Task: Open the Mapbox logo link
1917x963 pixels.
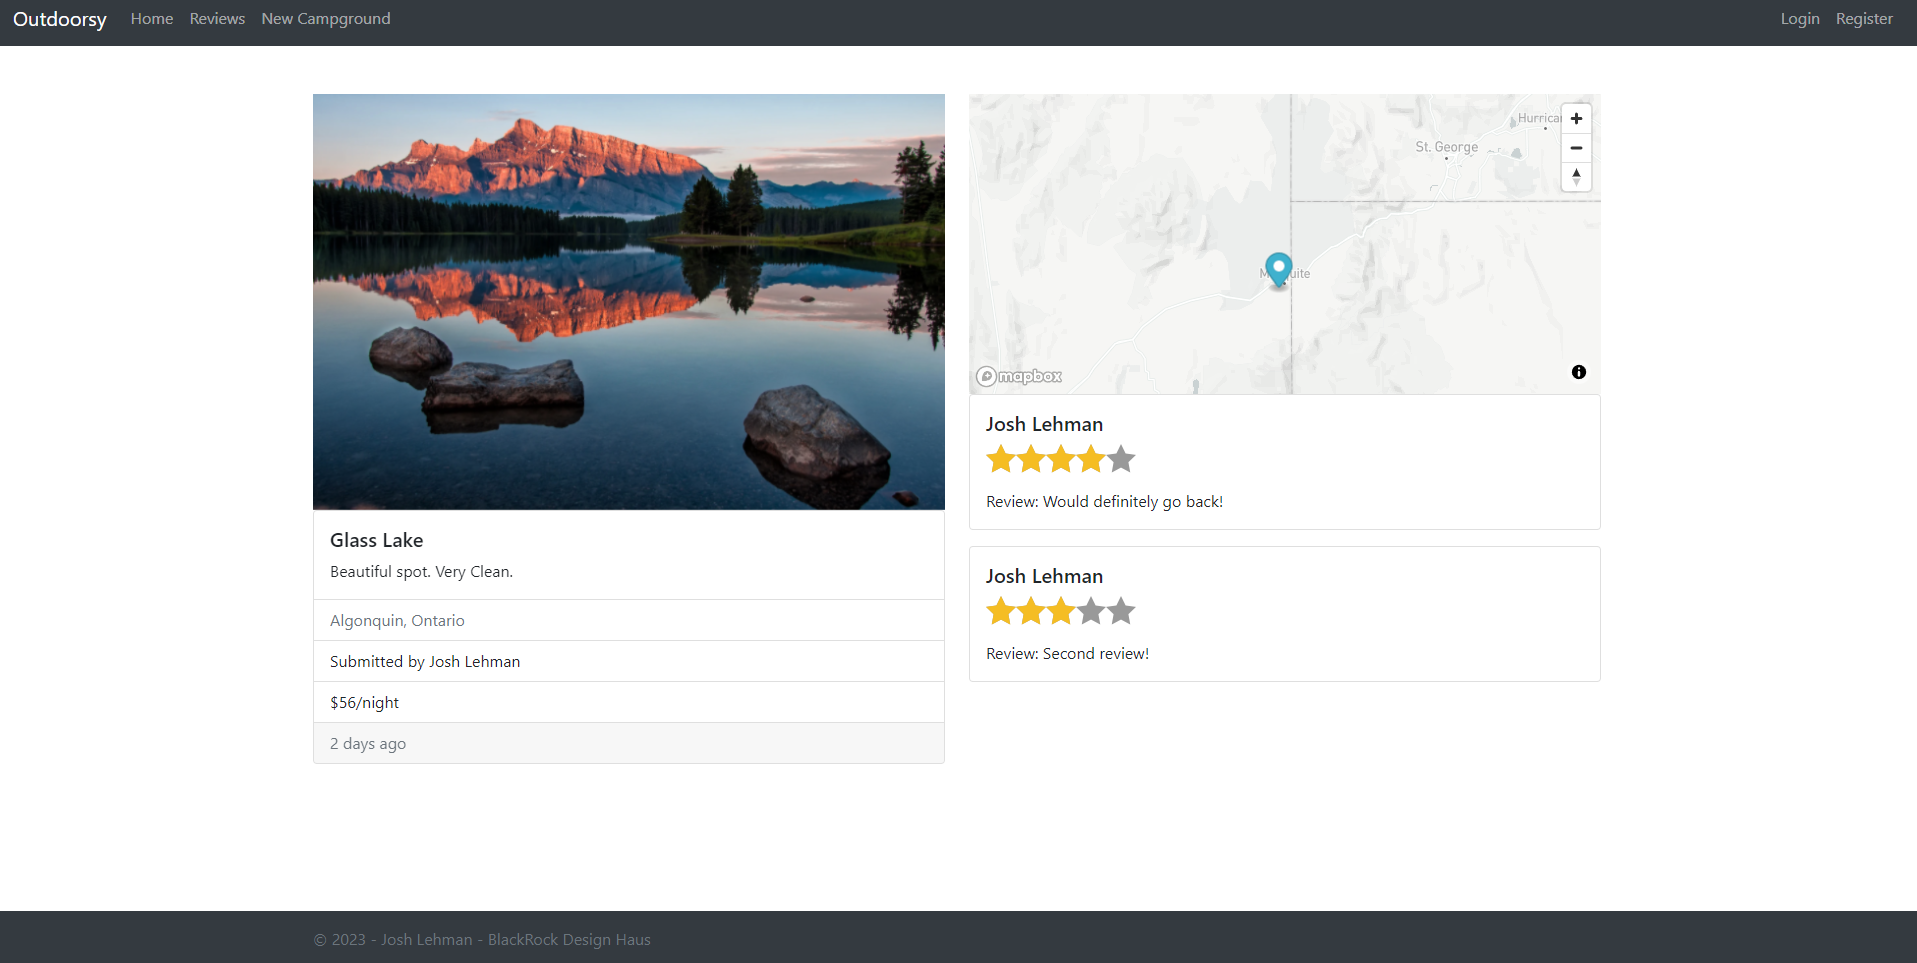Action: coord(1019,376)
